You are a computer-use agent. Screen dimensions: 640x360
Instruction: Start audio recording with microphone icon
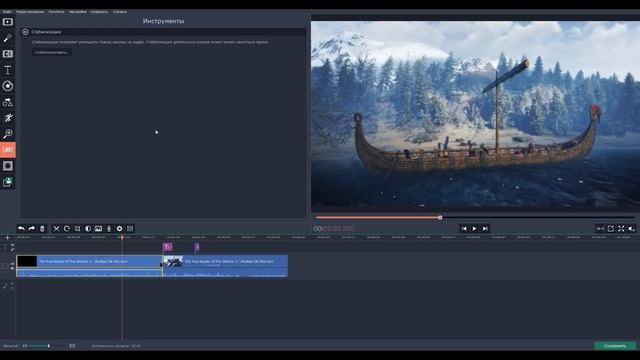(x=109, y=229)
